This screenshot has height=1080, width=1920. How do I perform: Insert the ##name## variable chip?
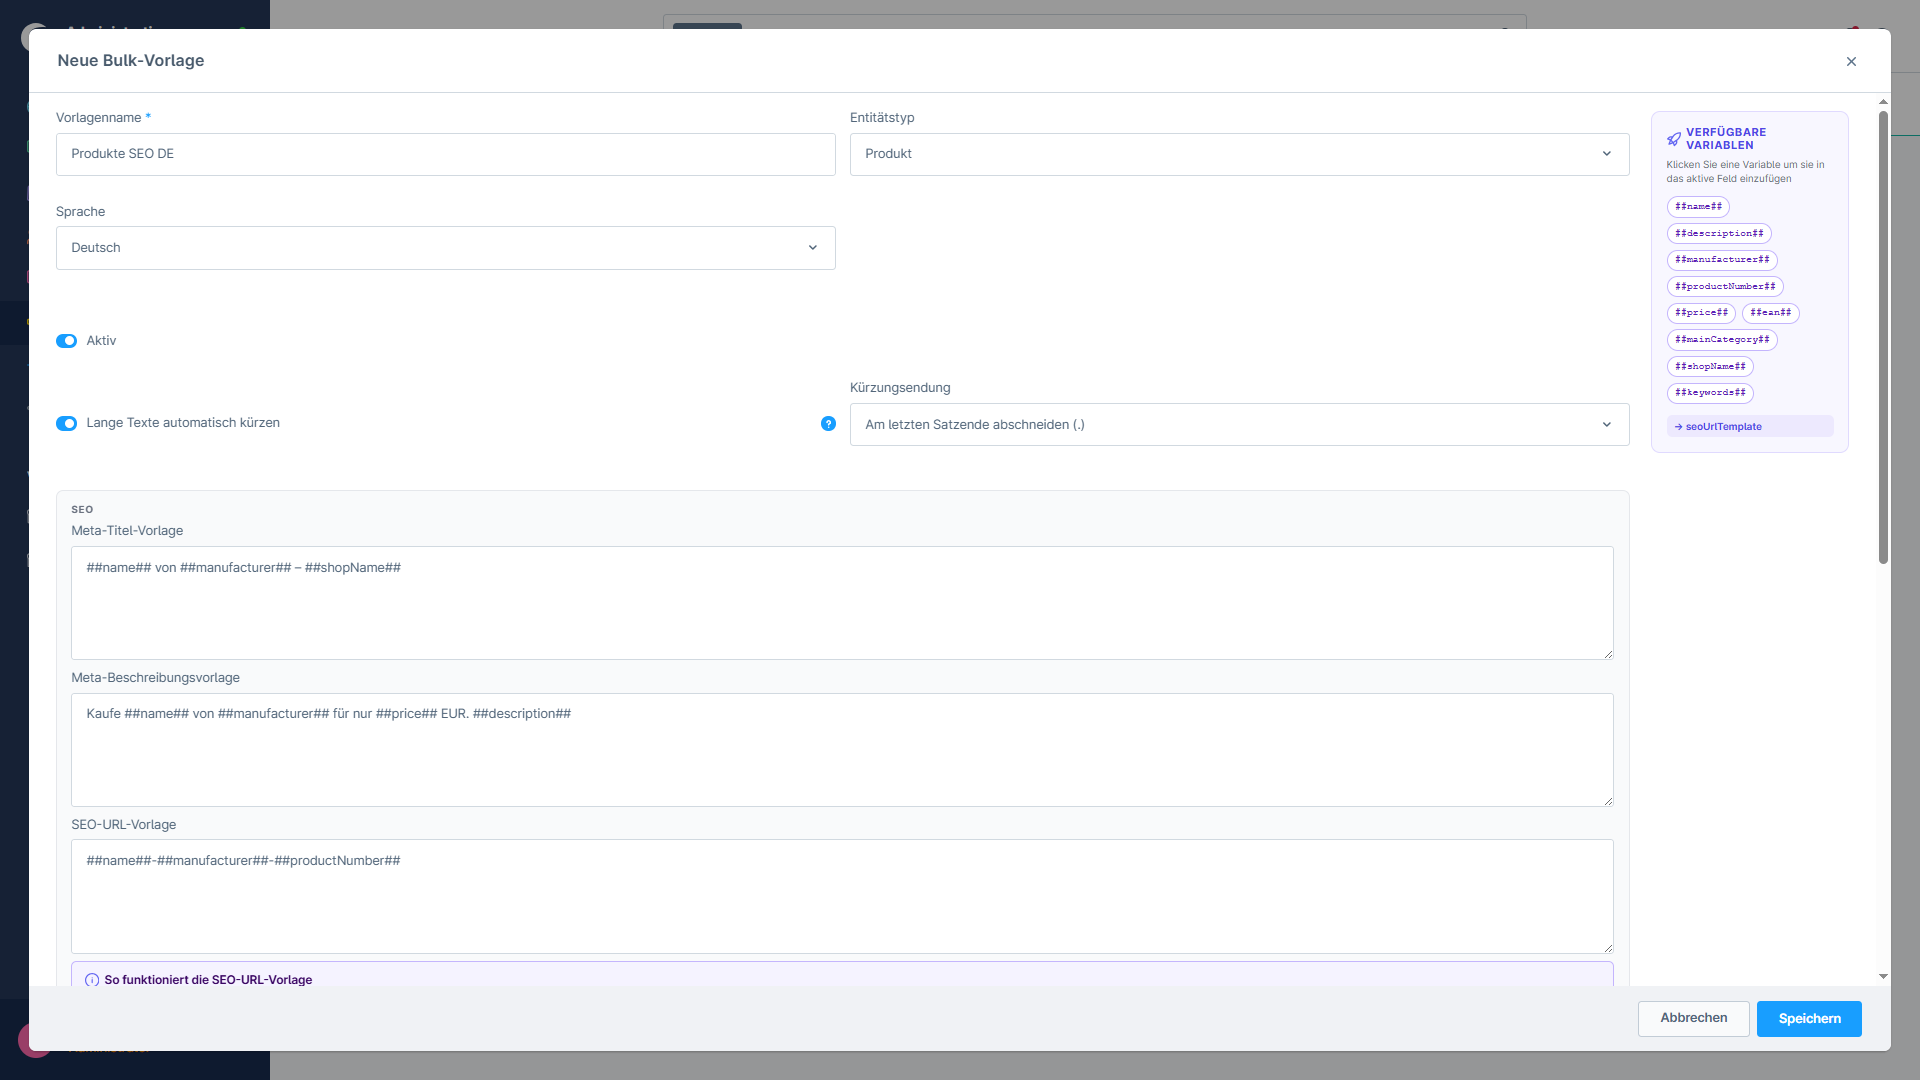point(1698,207)
